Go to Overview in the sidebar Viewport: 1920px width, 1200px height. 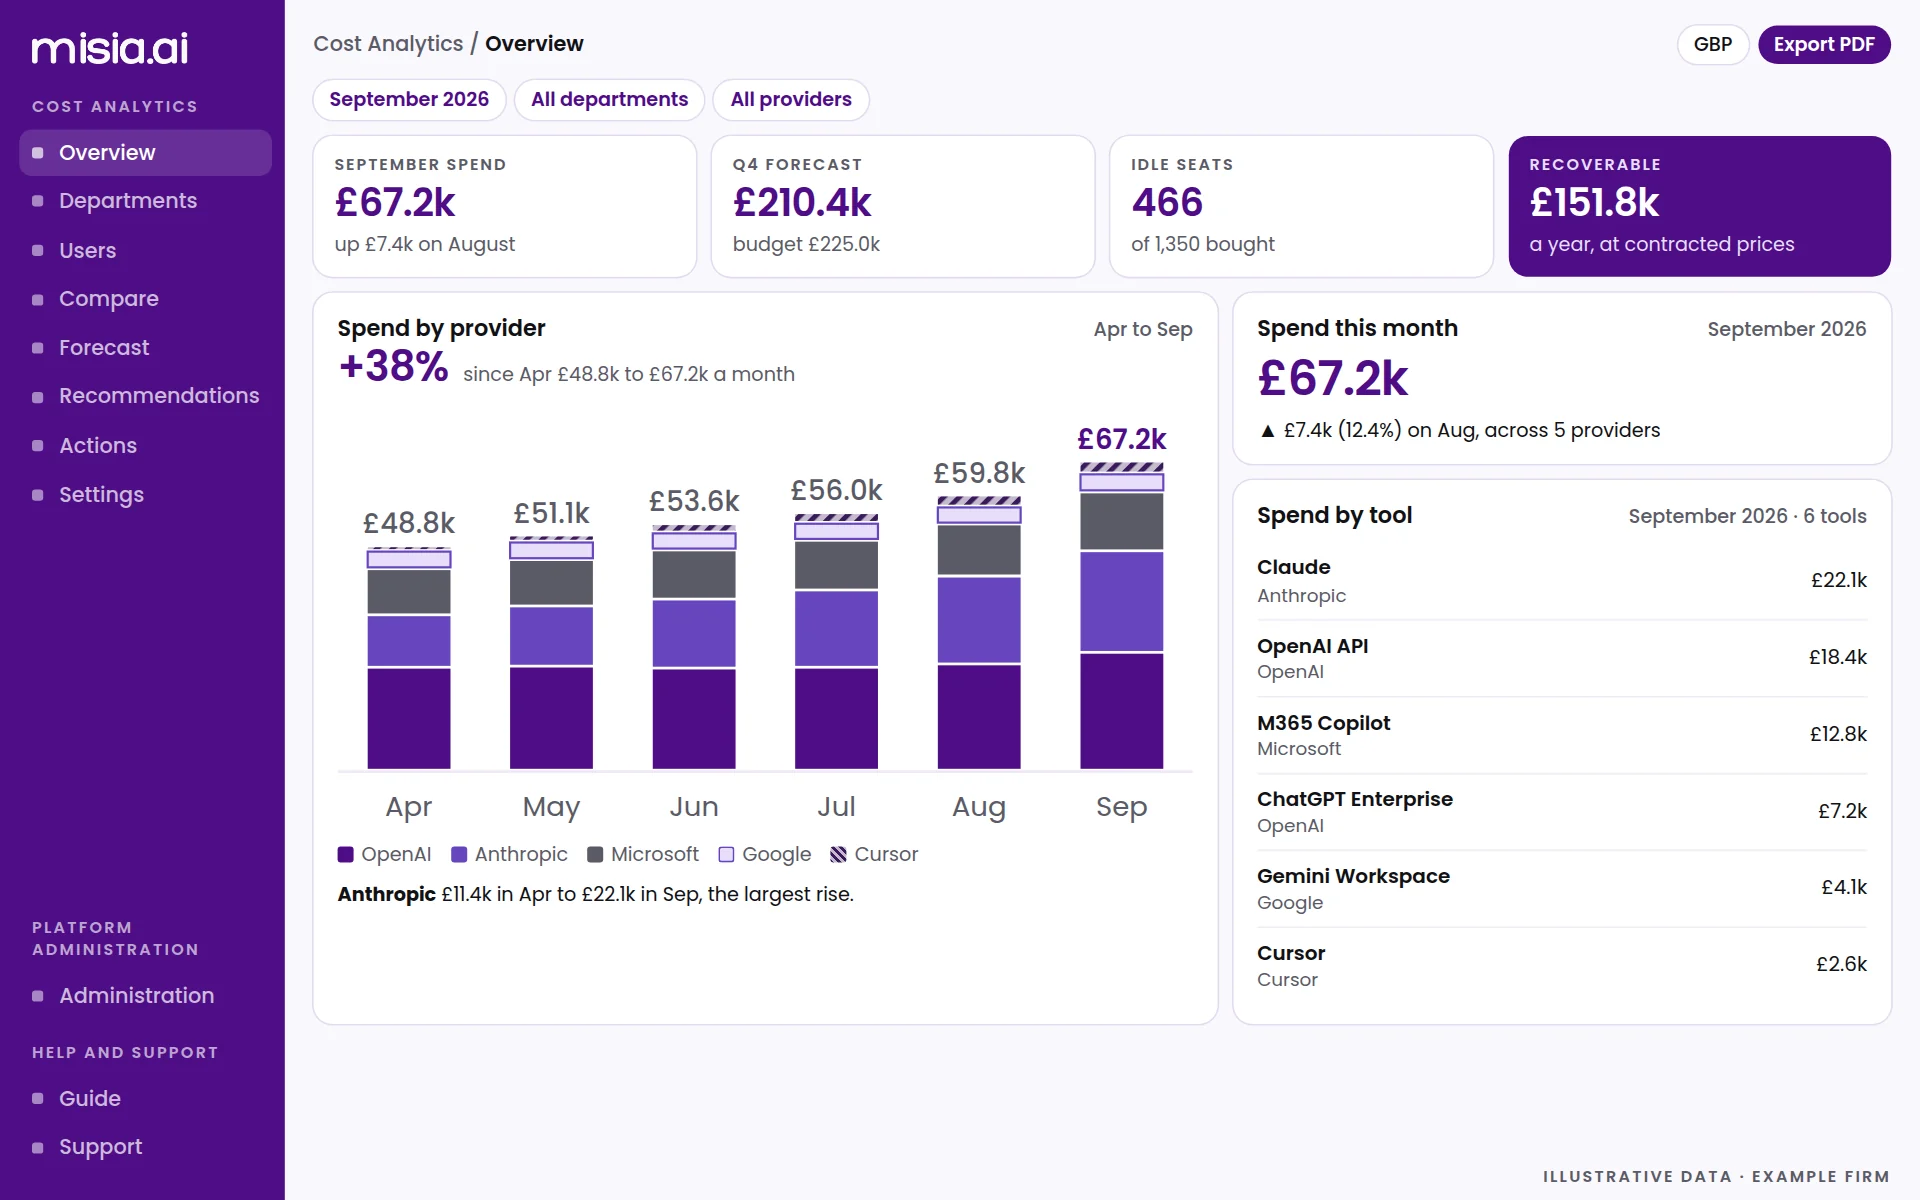coord(145,153)
